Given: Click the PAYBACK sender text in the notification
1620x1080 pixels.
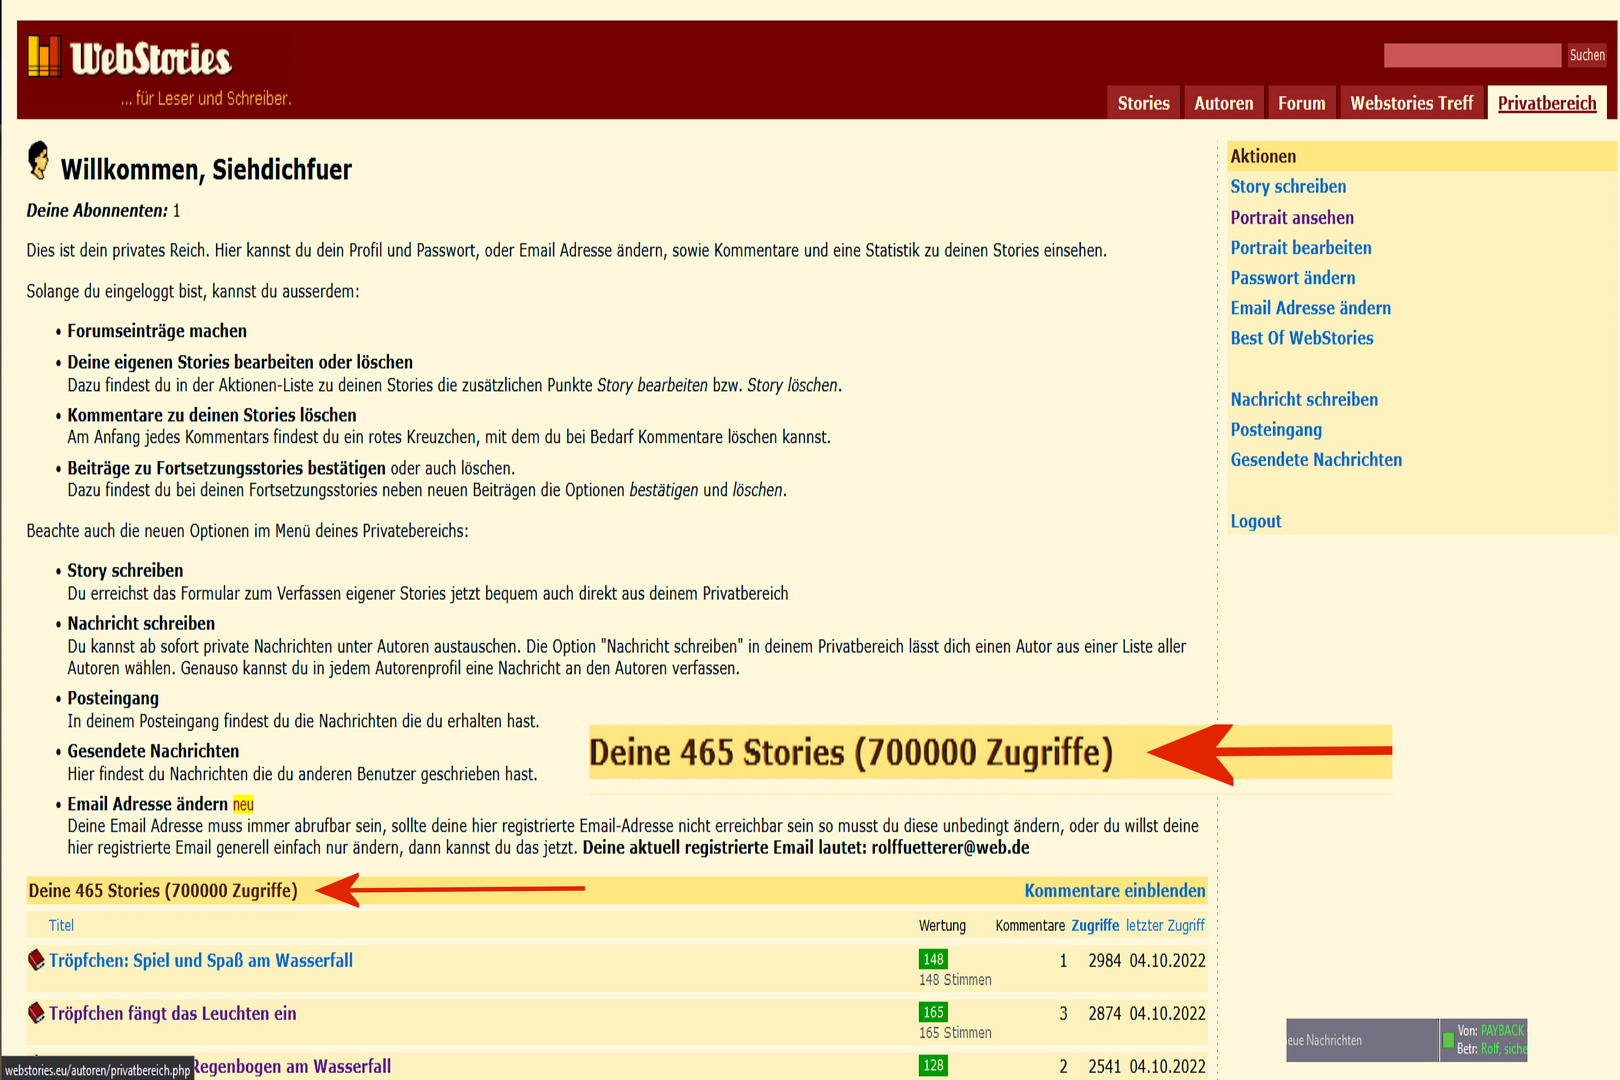Looking at the screenshot, I should (x=1502, y=1030).
